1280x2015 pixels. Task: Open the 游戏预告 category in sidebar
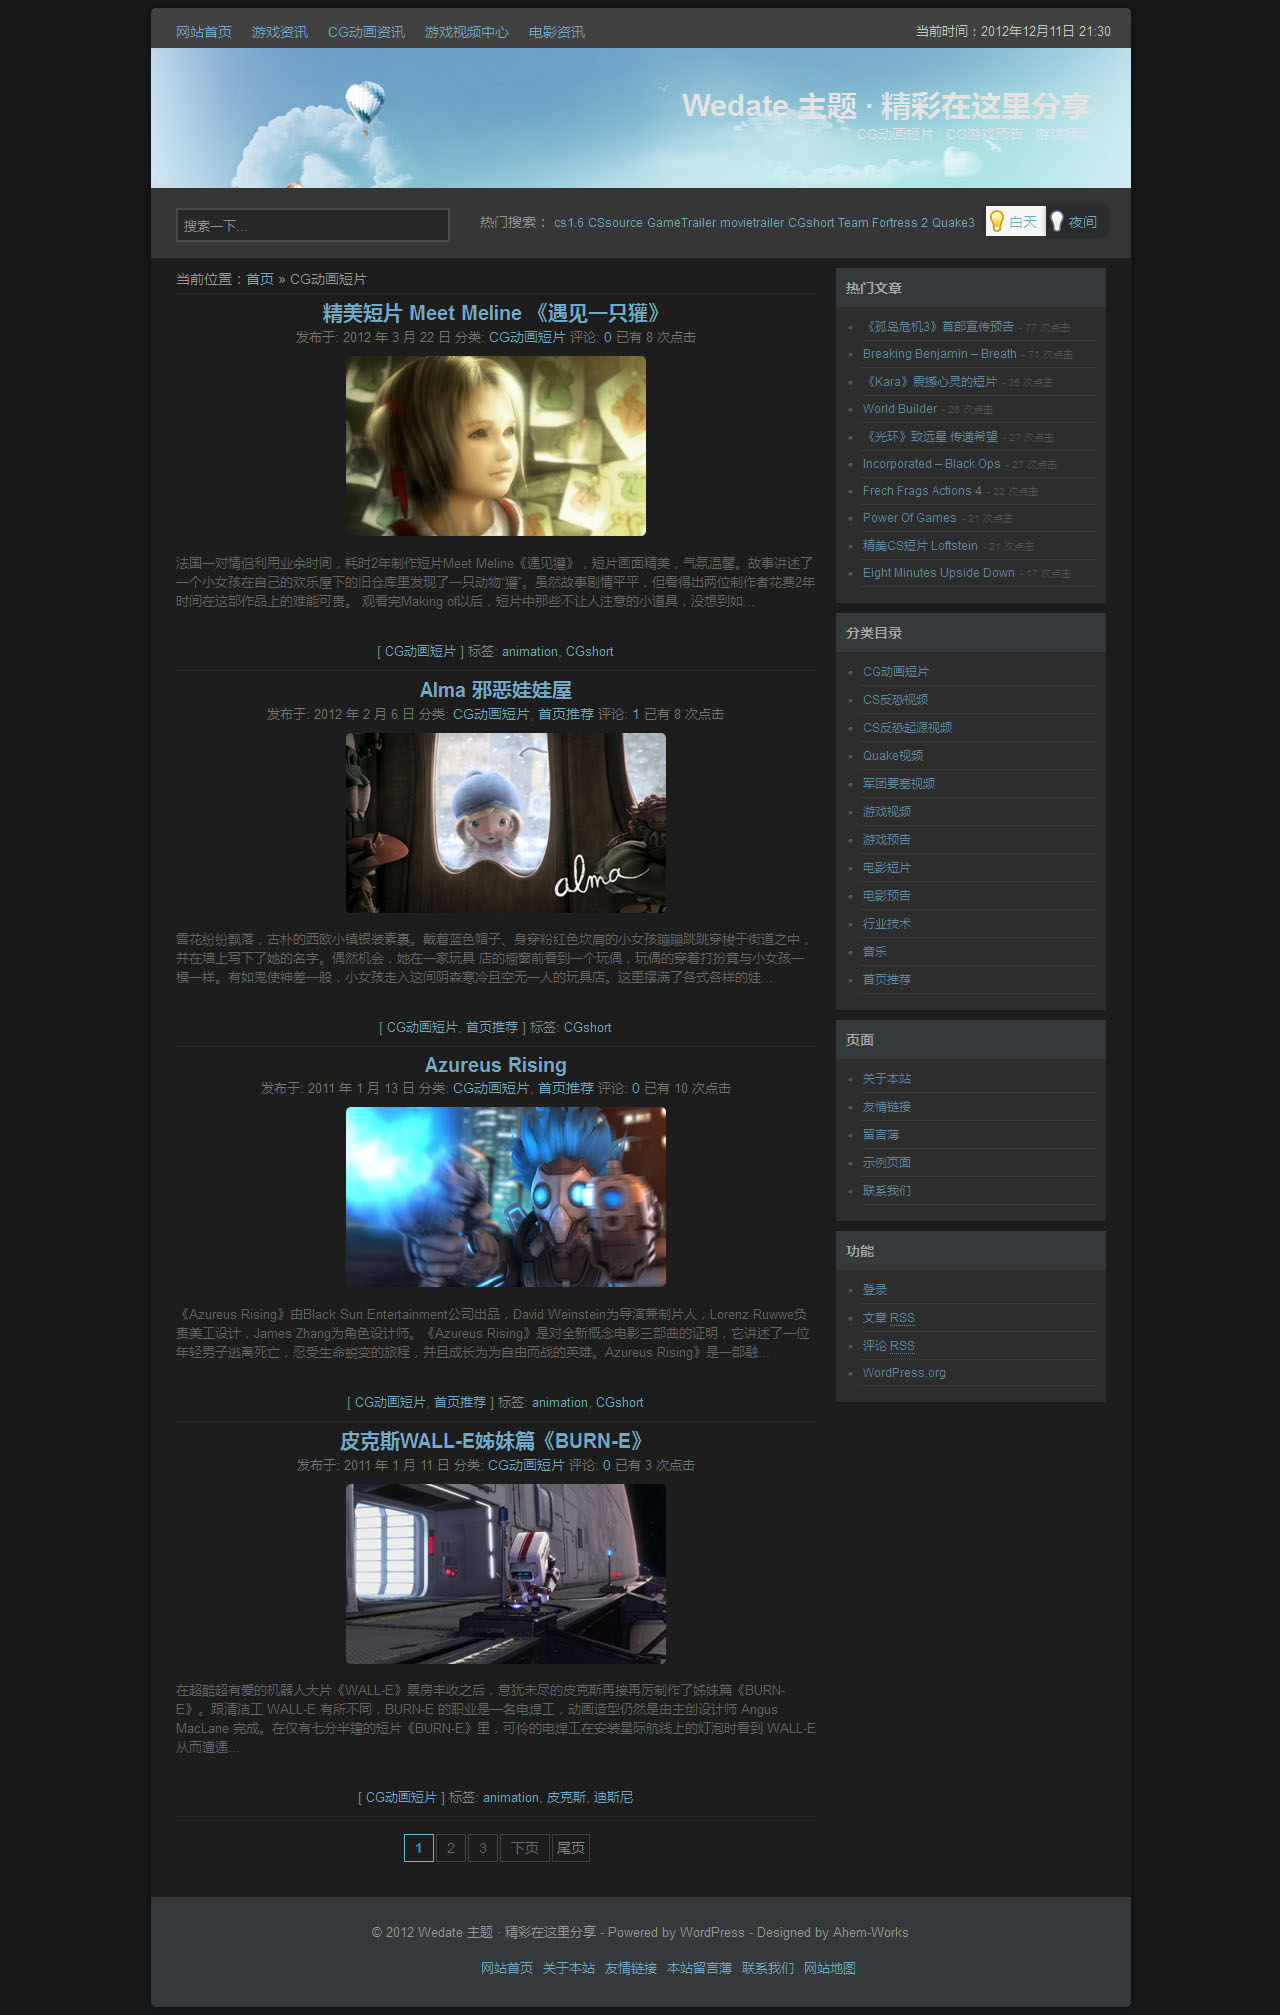[887, 840]
